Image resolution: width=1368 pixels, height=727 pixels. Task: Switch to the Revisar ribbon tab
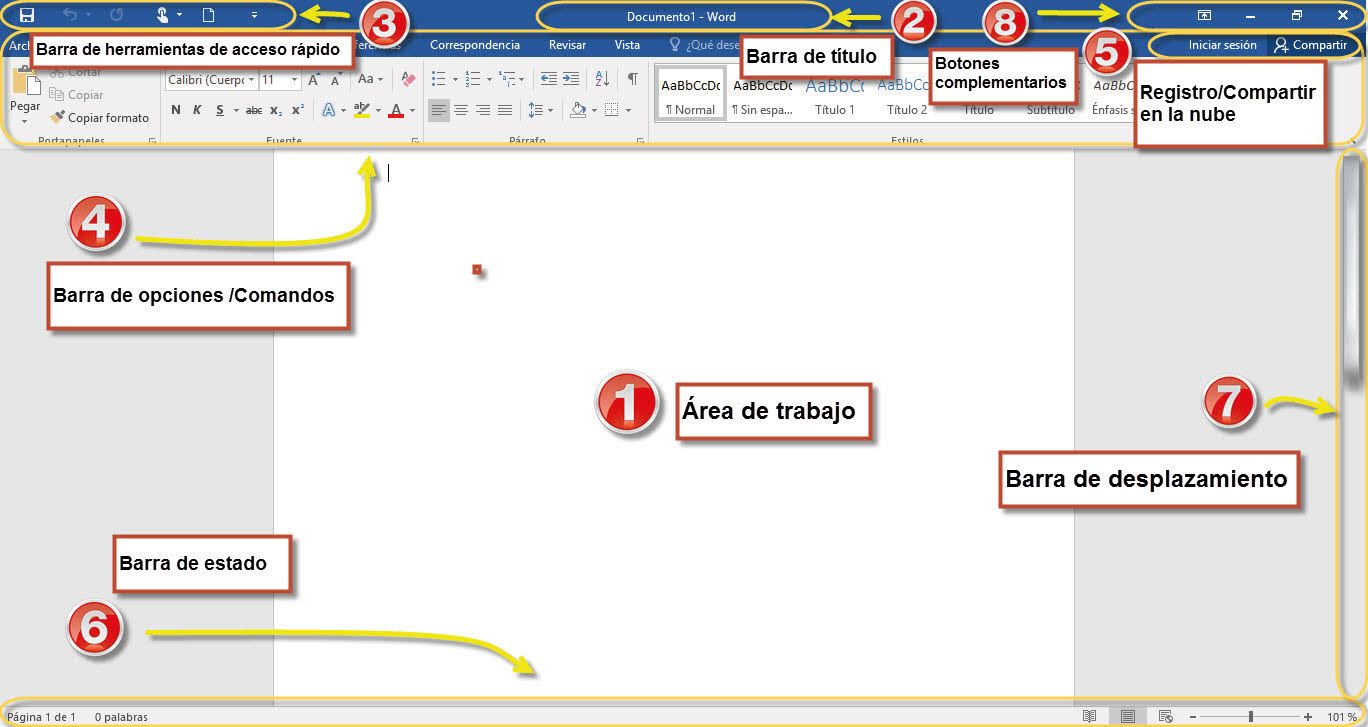point(568,45)
